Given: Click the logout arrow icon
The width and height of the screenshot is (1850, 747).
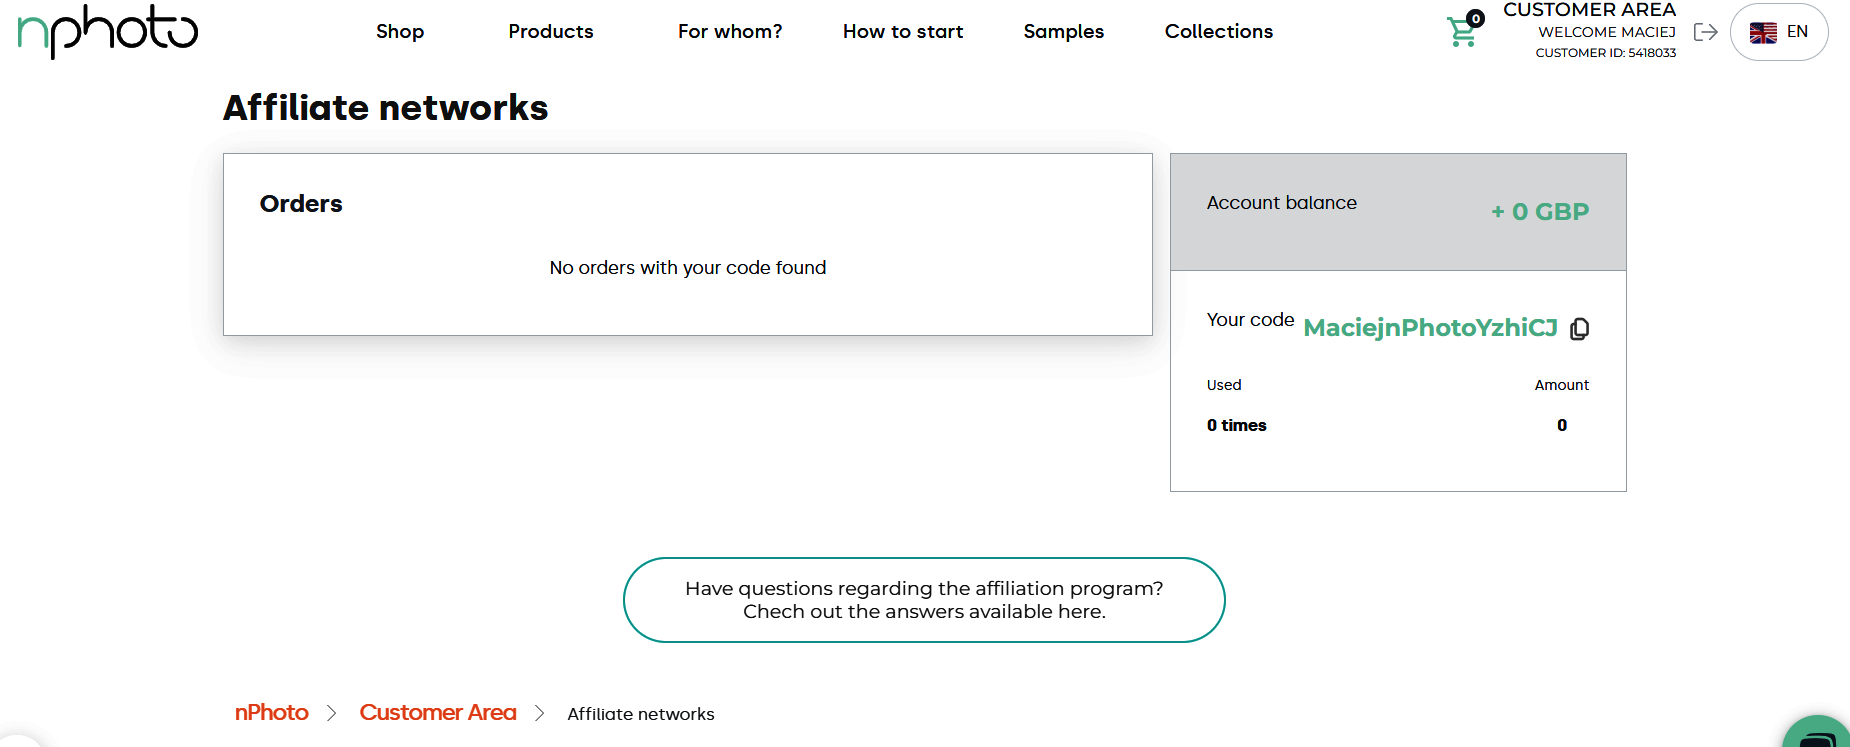Looking at the screenshot, I should point(1705,32).
